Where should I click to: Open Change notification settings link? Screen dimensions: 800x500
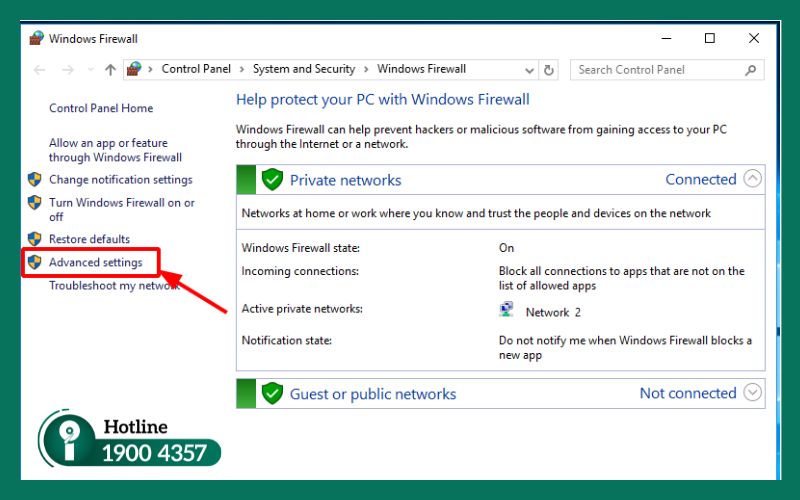coord(120,180)
